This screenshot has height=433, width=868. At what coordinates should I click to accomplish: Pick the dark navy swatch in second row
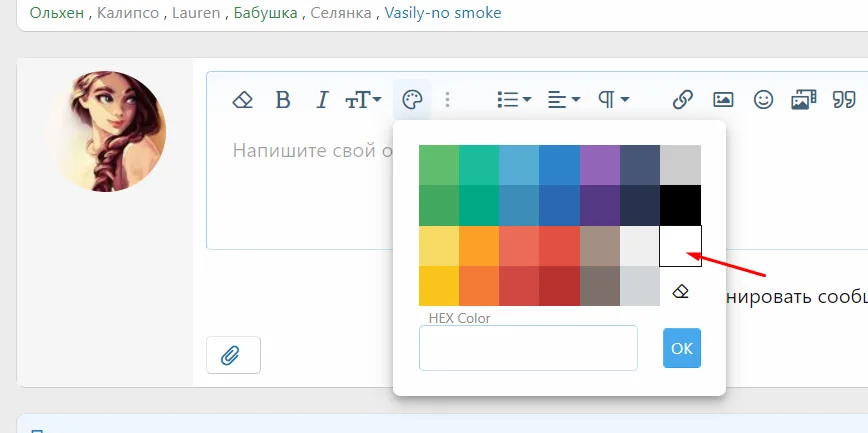pos(640,205)
